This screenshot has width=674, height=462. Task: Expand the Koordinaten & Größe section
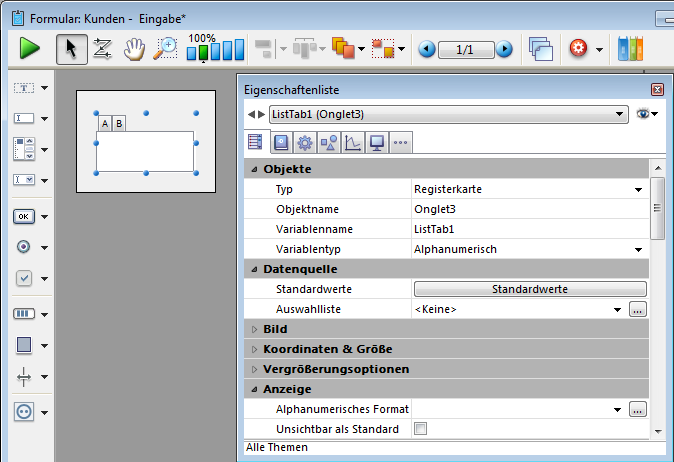327,349
